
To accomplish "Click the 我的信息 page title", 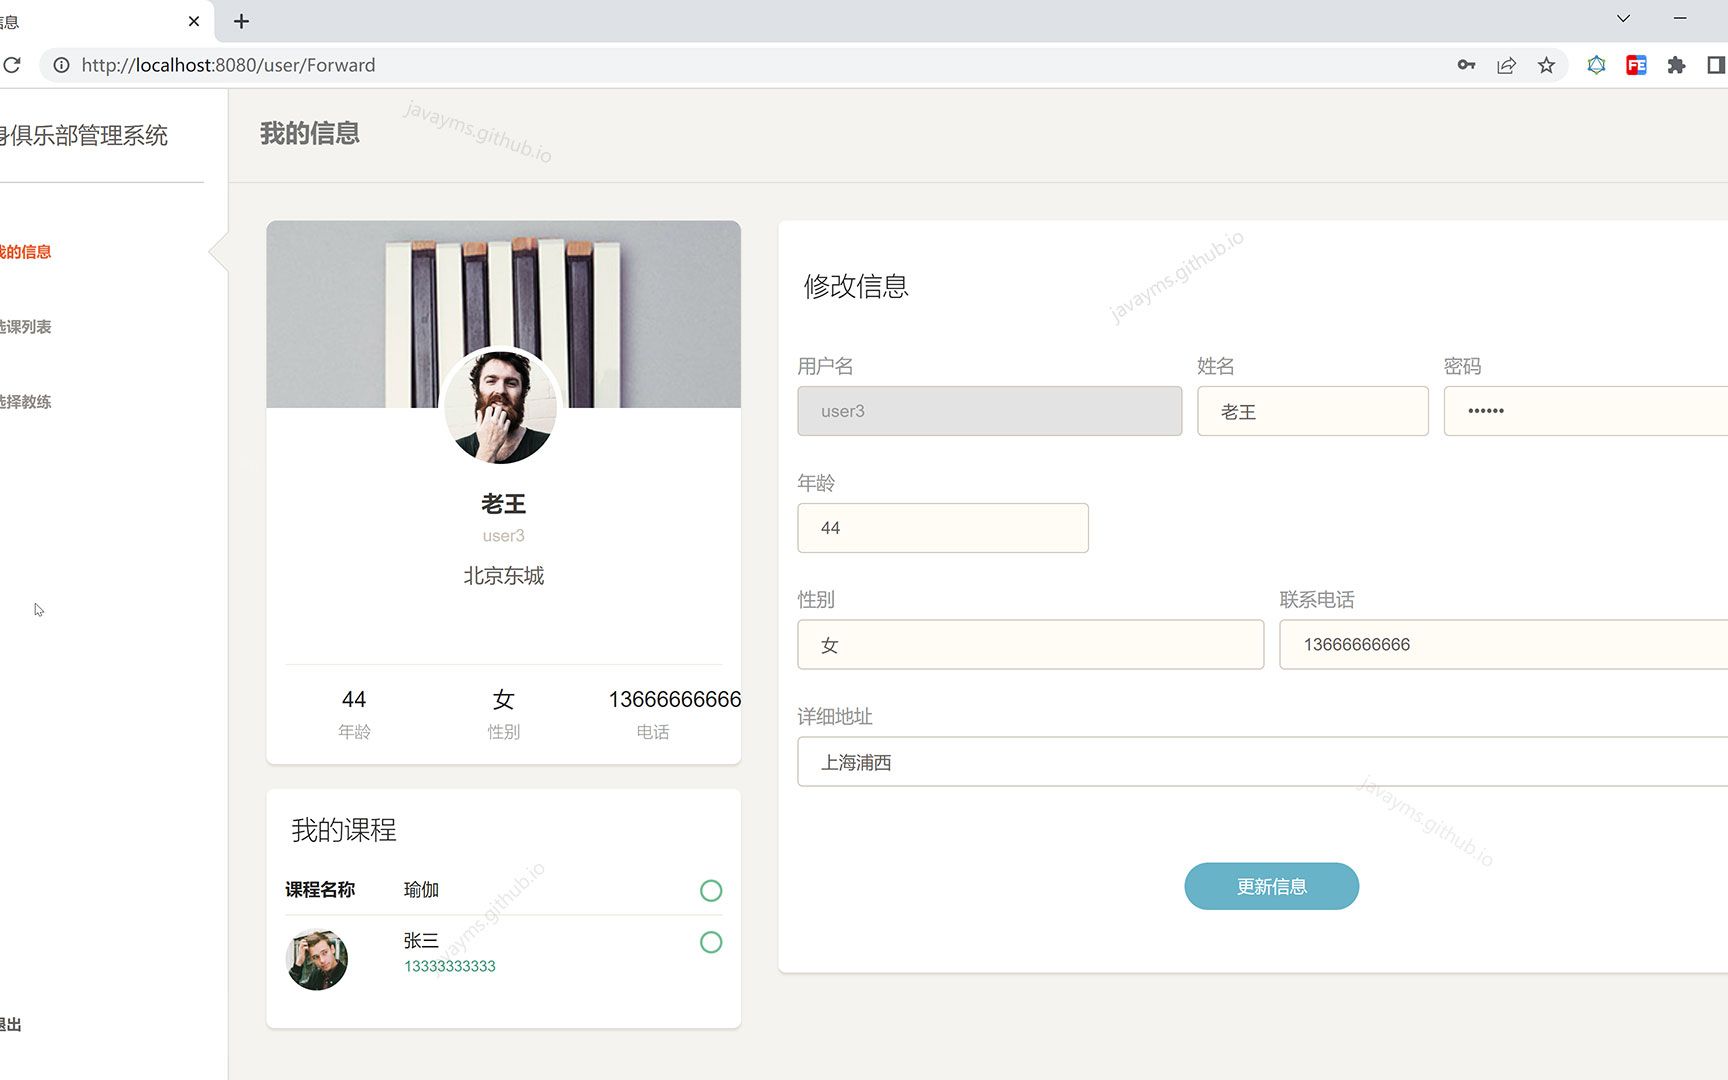I will point(310,133).
